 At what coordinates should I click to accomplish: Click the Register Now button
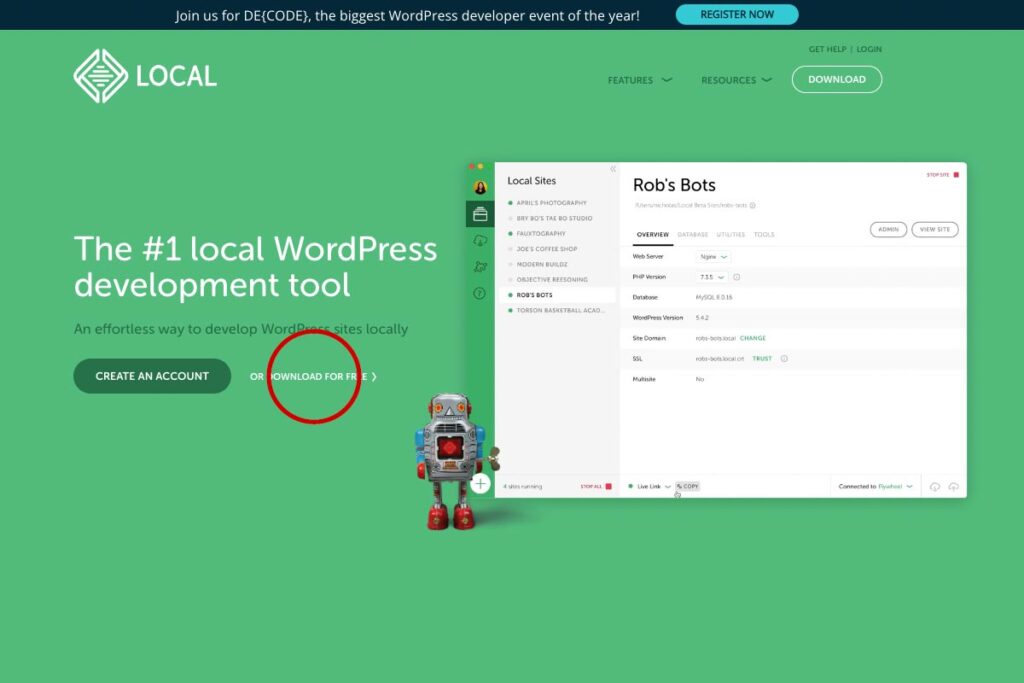(x=737, y=14)
